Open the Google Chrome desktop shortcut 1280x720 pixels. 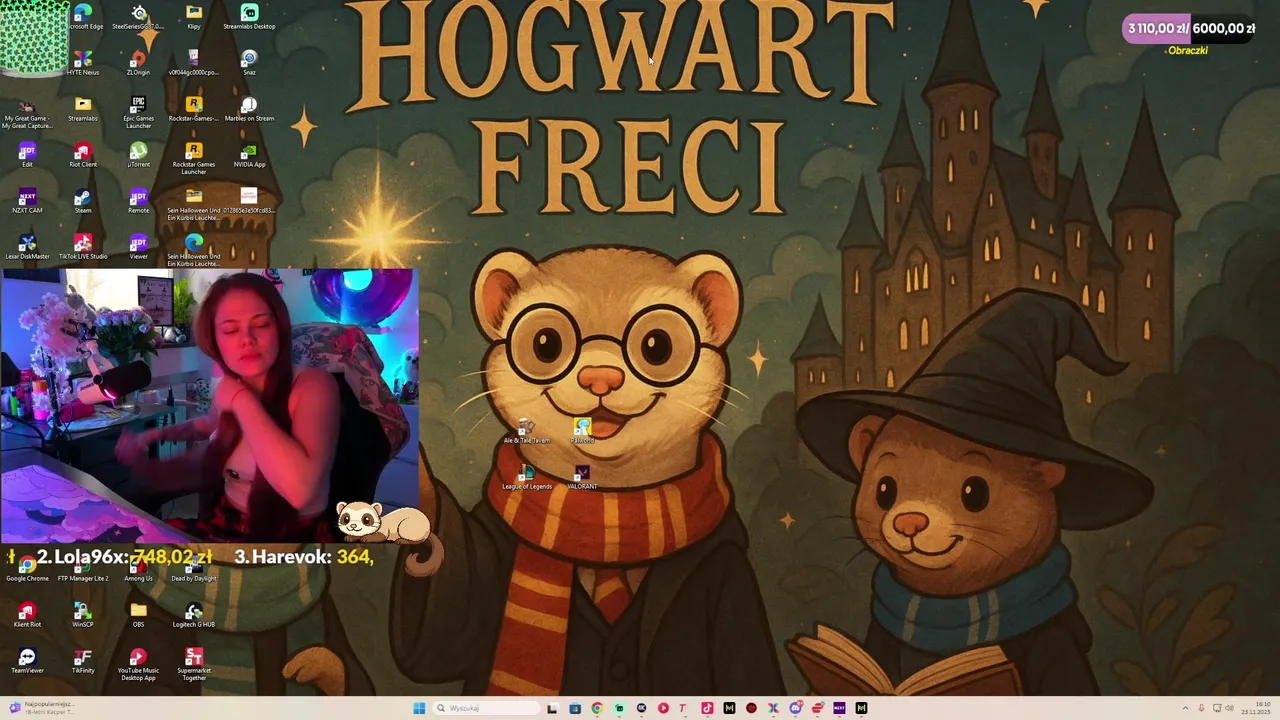[x=27, y=570]
